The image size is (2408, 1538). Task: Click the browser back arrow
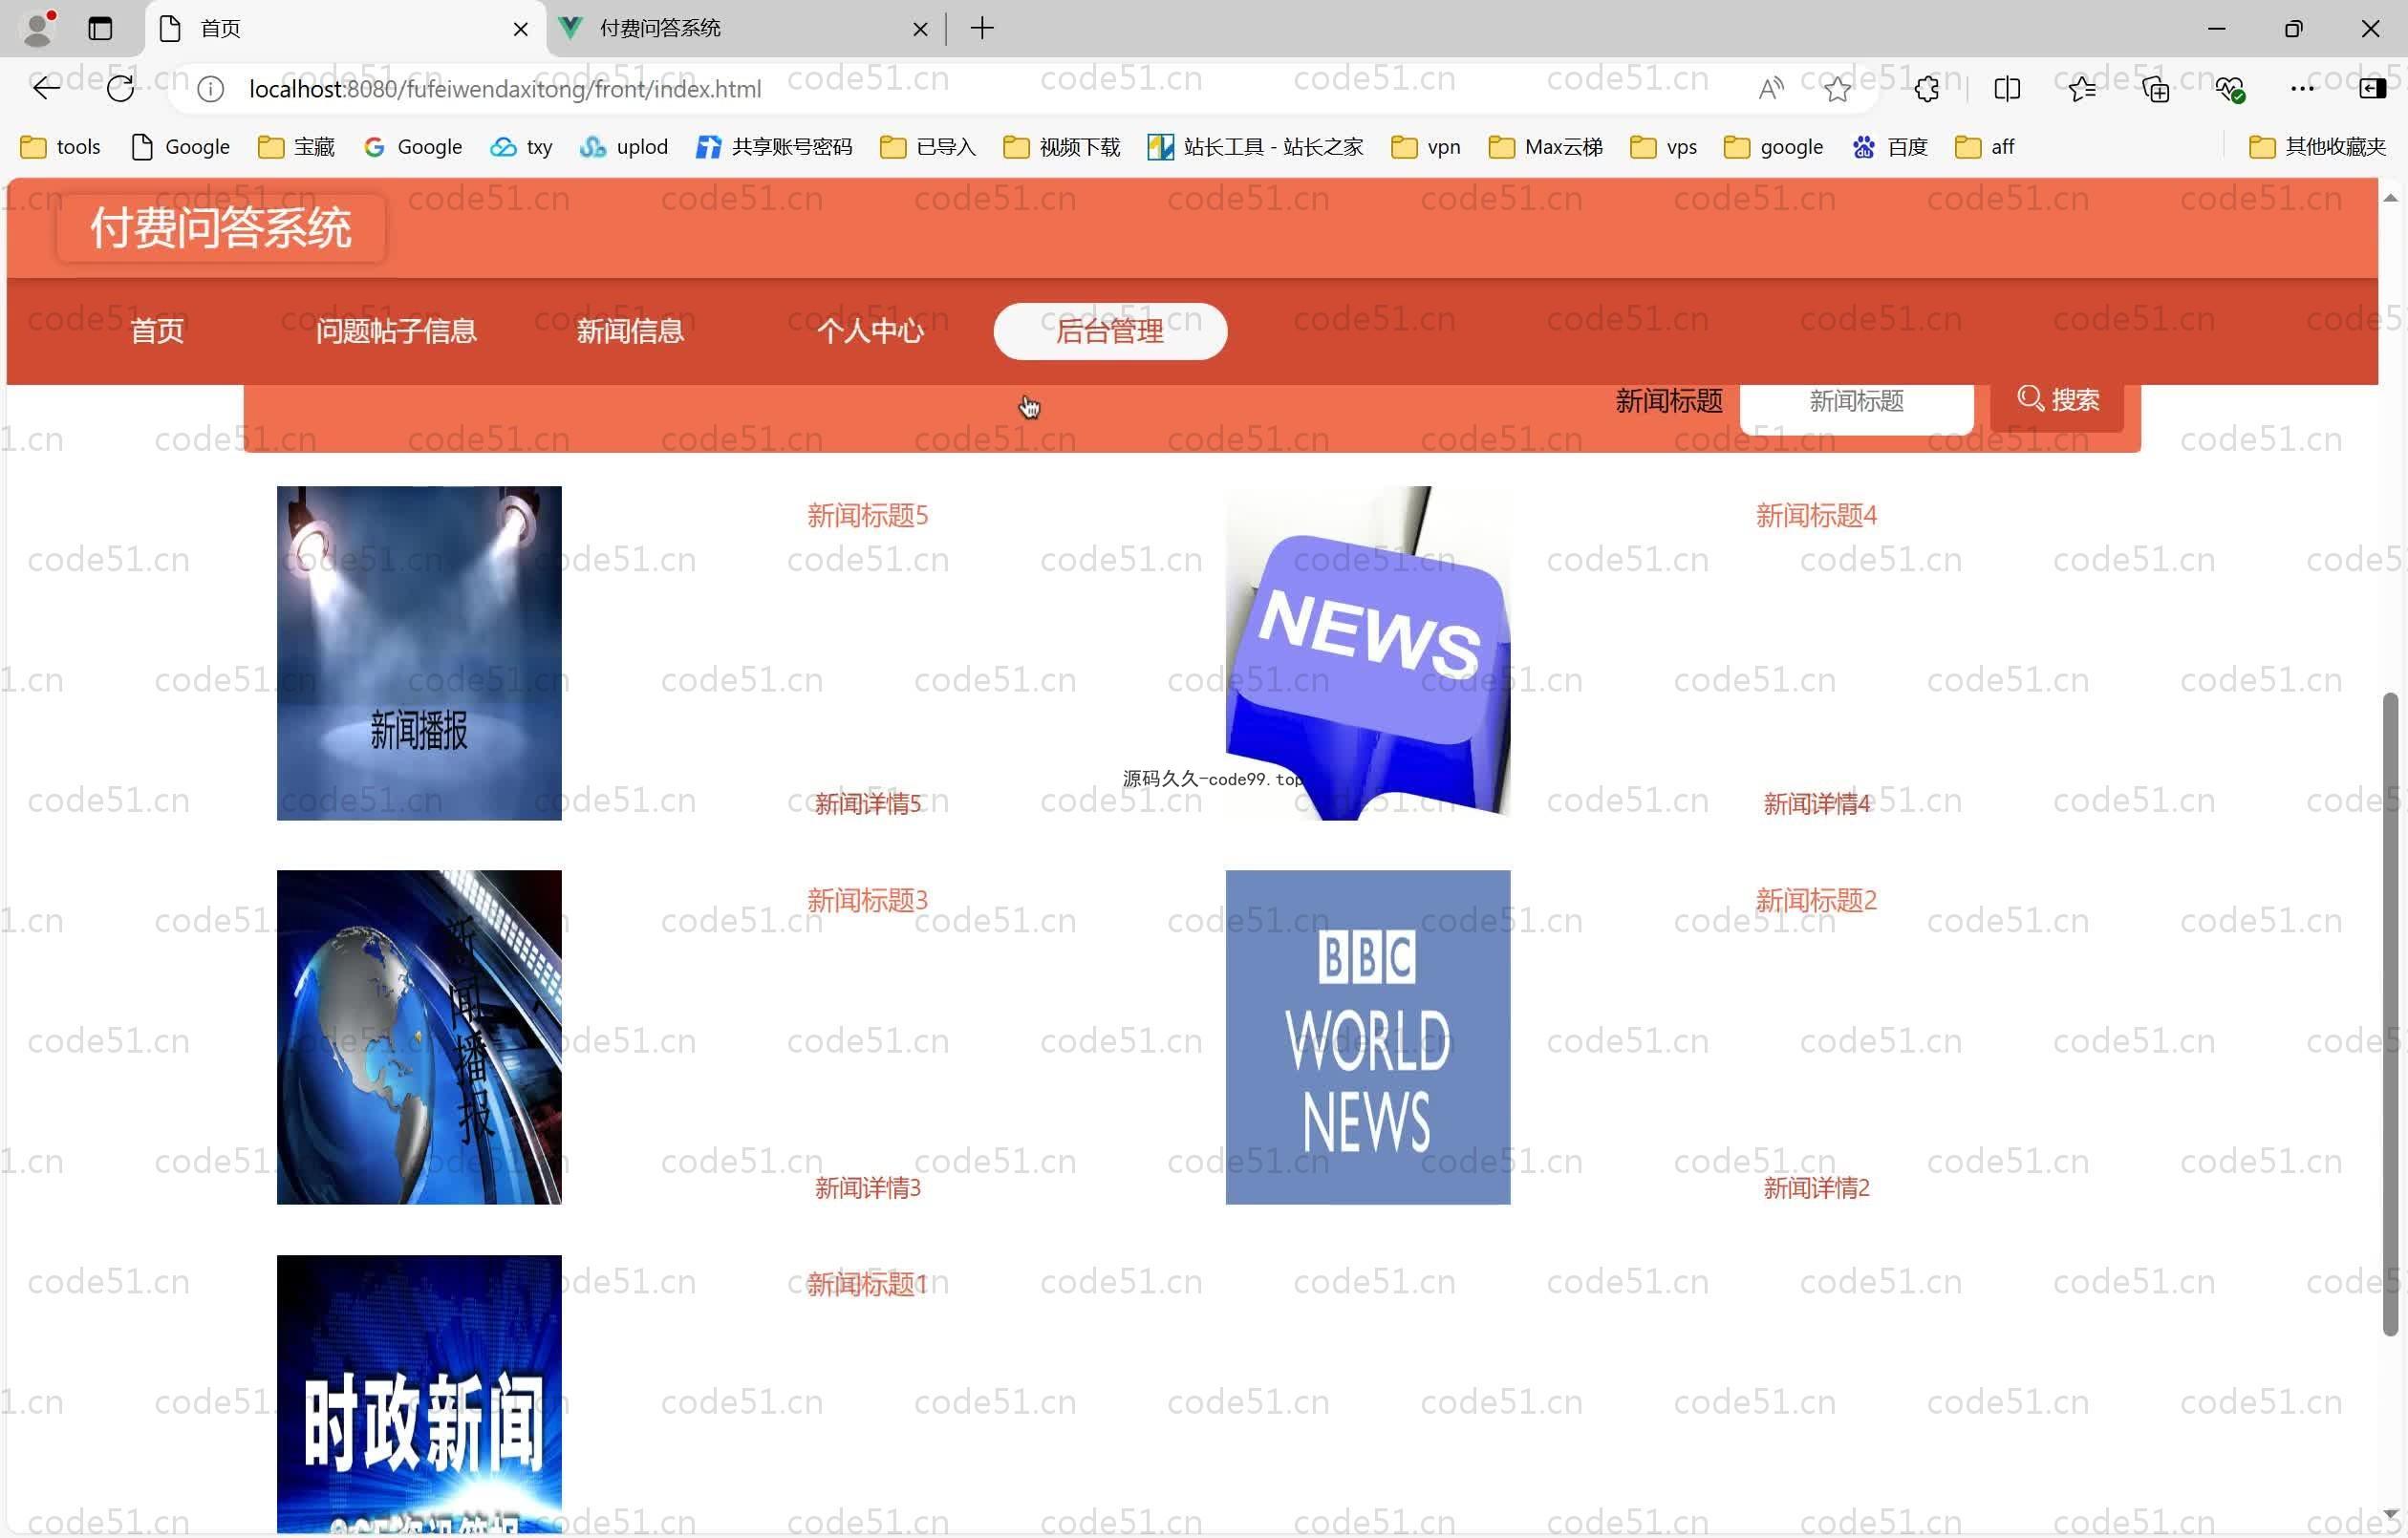46,89
